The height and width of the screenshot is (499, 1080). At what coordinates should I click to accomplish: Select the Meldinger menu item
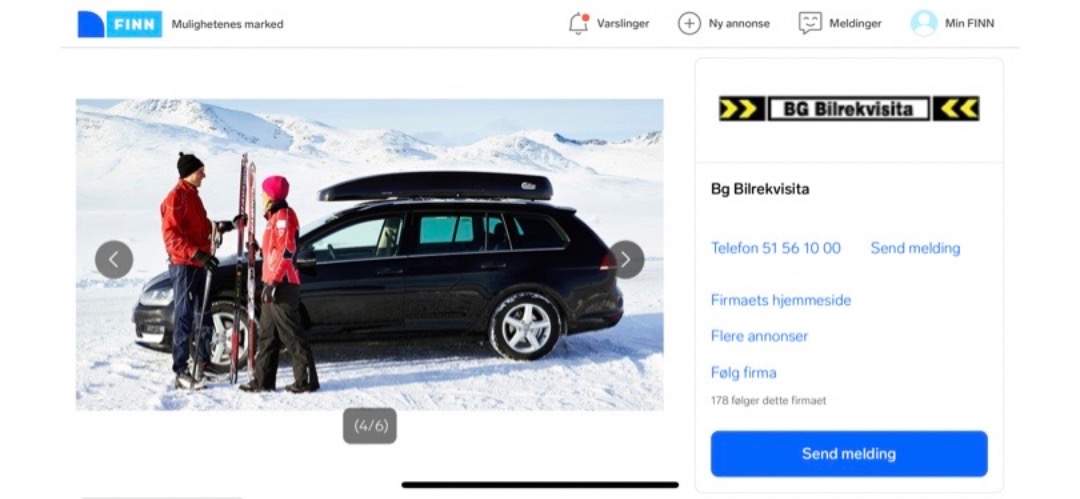pos(855,23)
